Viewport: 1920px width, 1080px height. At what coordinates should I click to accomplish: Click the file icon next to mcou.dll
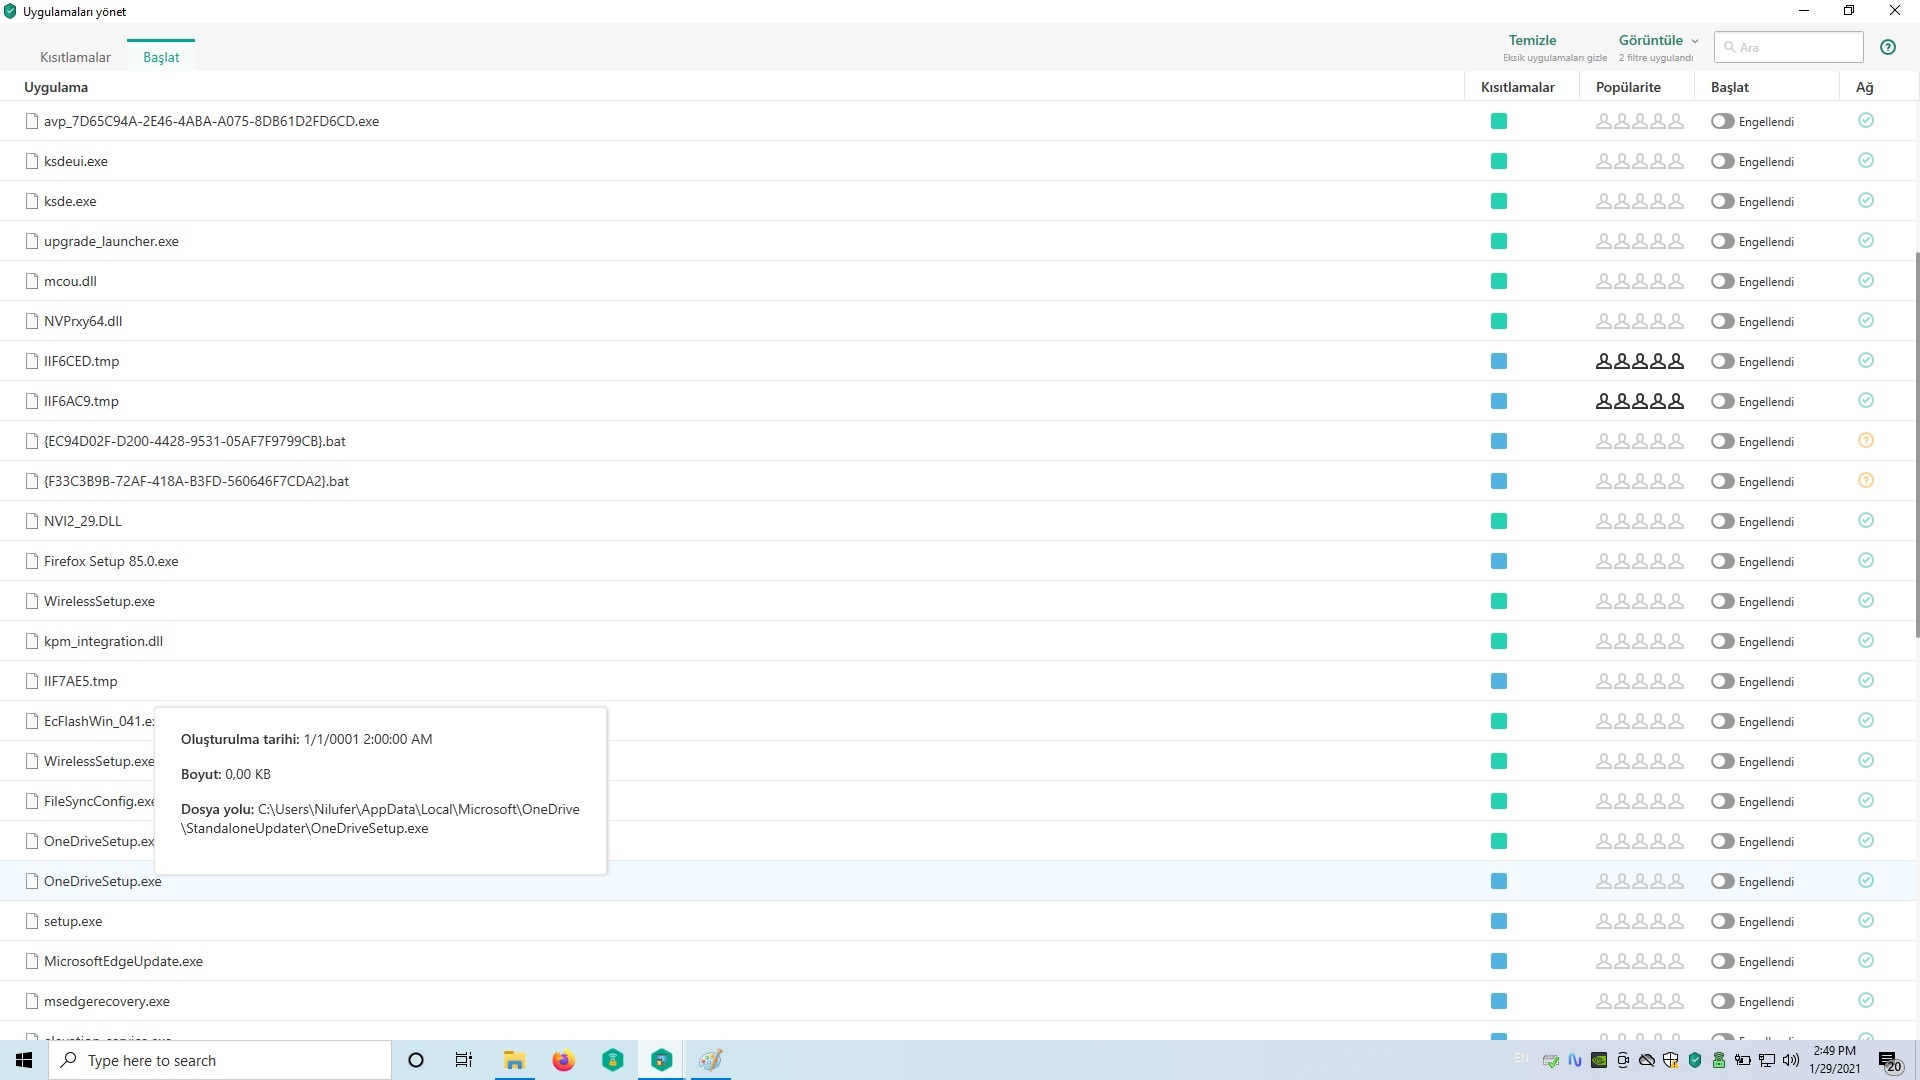(32, 281)
